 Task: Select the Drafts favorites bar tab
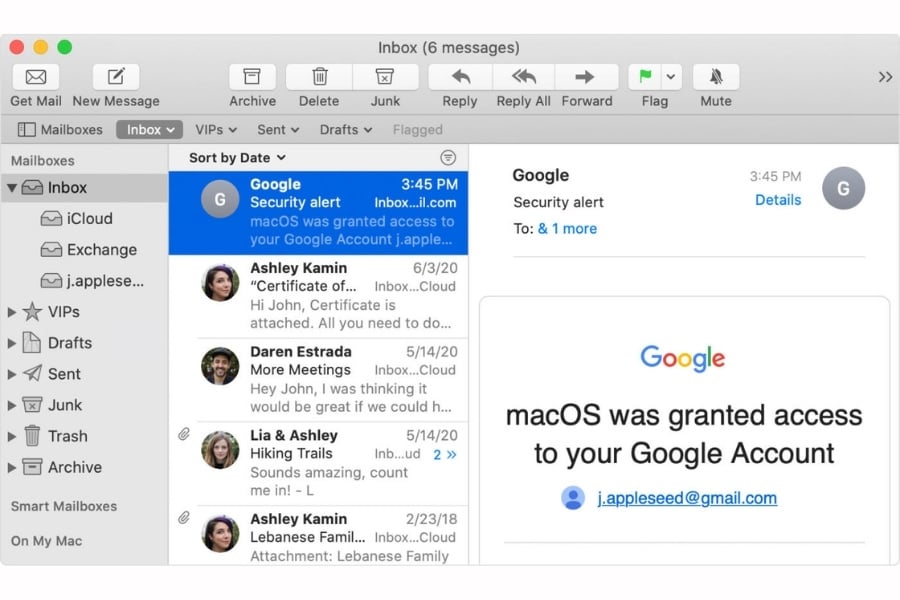point(346,130)
